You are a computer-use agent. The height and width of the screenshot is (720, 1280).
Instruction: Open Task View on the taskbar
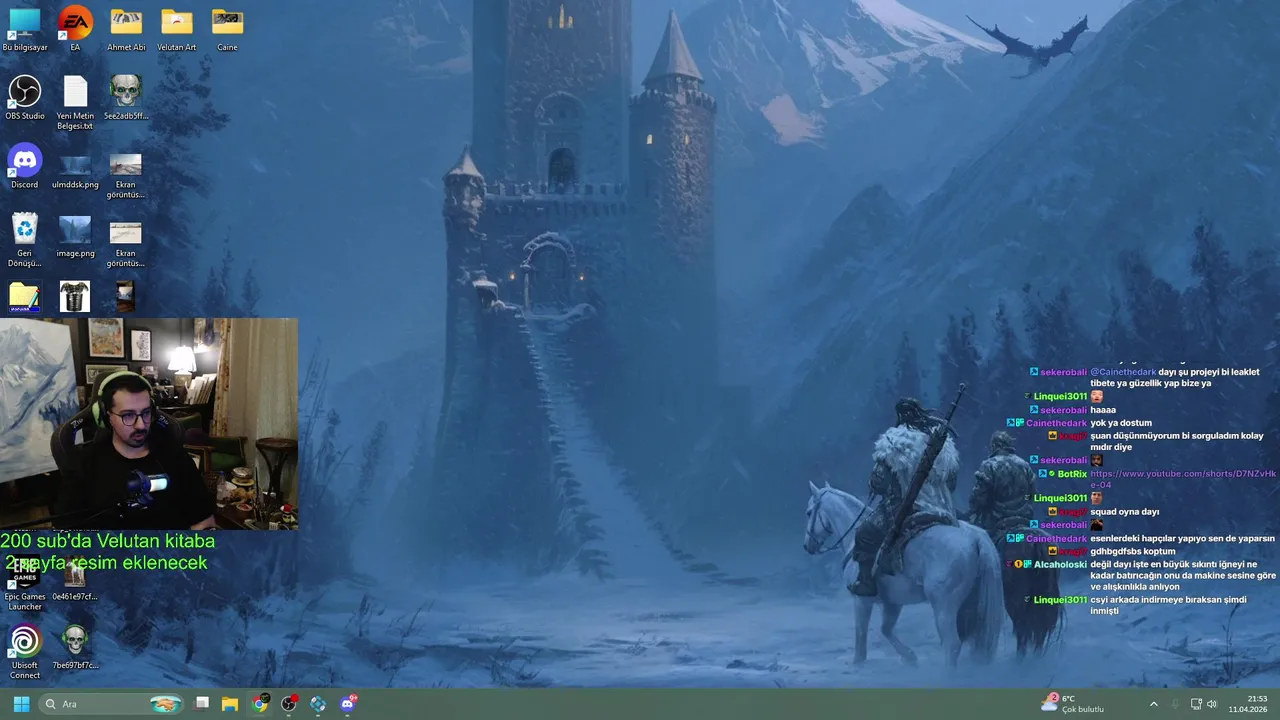pyautogui.click(x=201, y=704)
